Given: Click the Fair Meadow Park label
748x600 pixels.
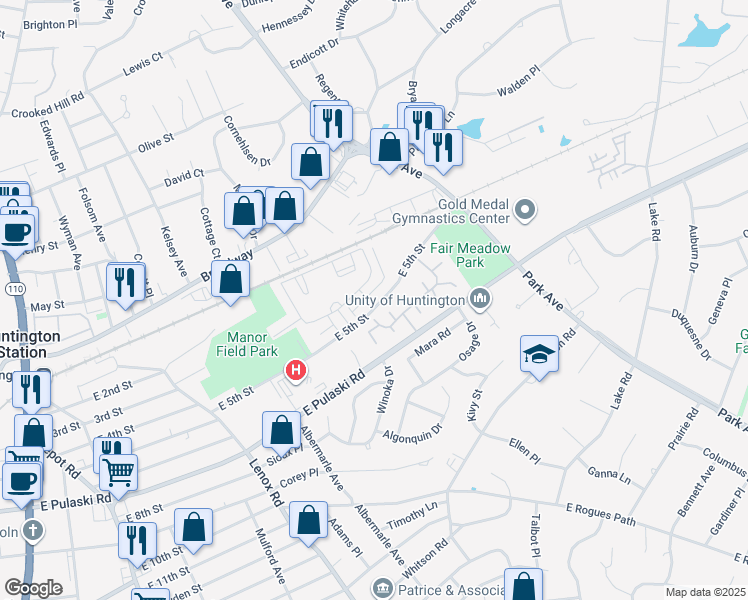Looking at the screenshot, I should point(470,255).
